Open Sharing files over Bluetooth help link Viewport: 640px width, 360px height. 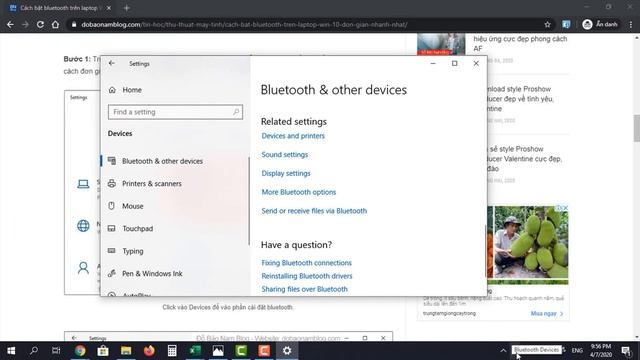[304, 289]
